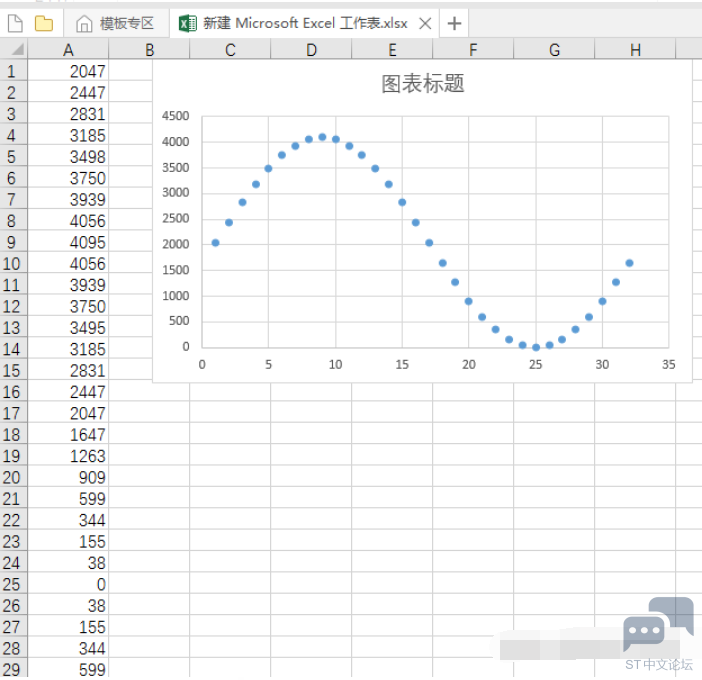The image size is (702, 680).
Task: Click cell containing 3939 in row 11
Action: [x=68, y=285]
